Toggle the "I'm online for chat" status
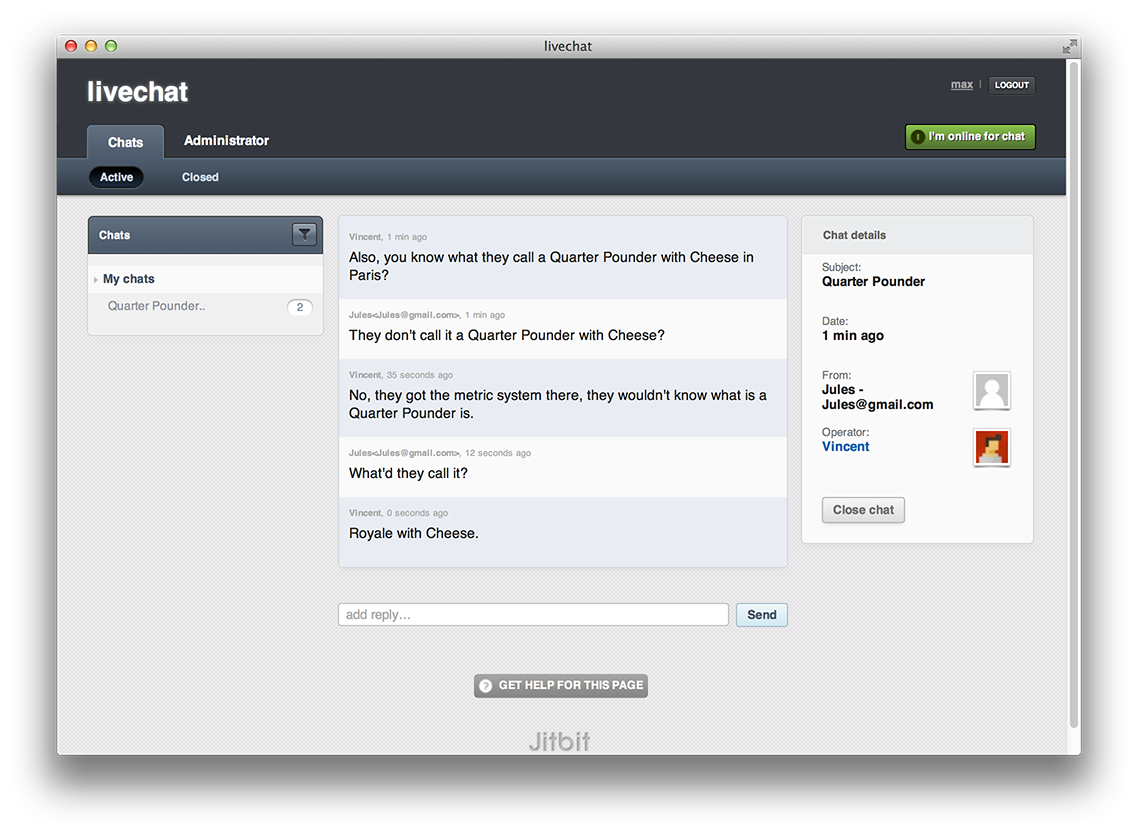1138x834 pixels. point(970,136)
